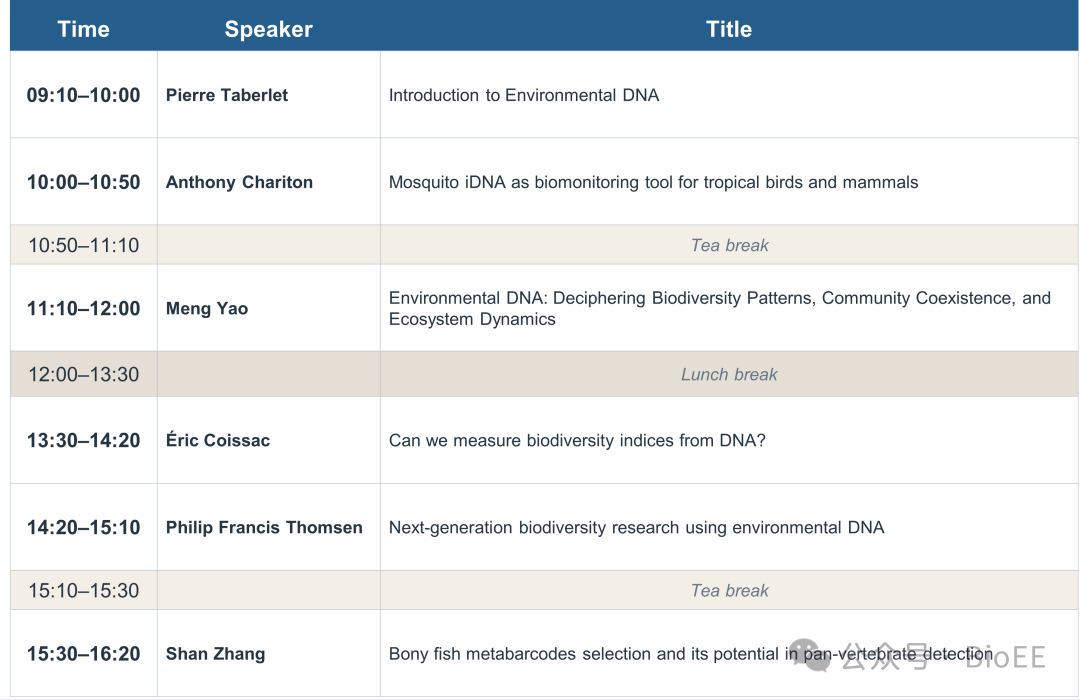Select speaker name Pierre Taberlet
The width and height of the screenshot is (1080, 700).
(x=227, y=95)
